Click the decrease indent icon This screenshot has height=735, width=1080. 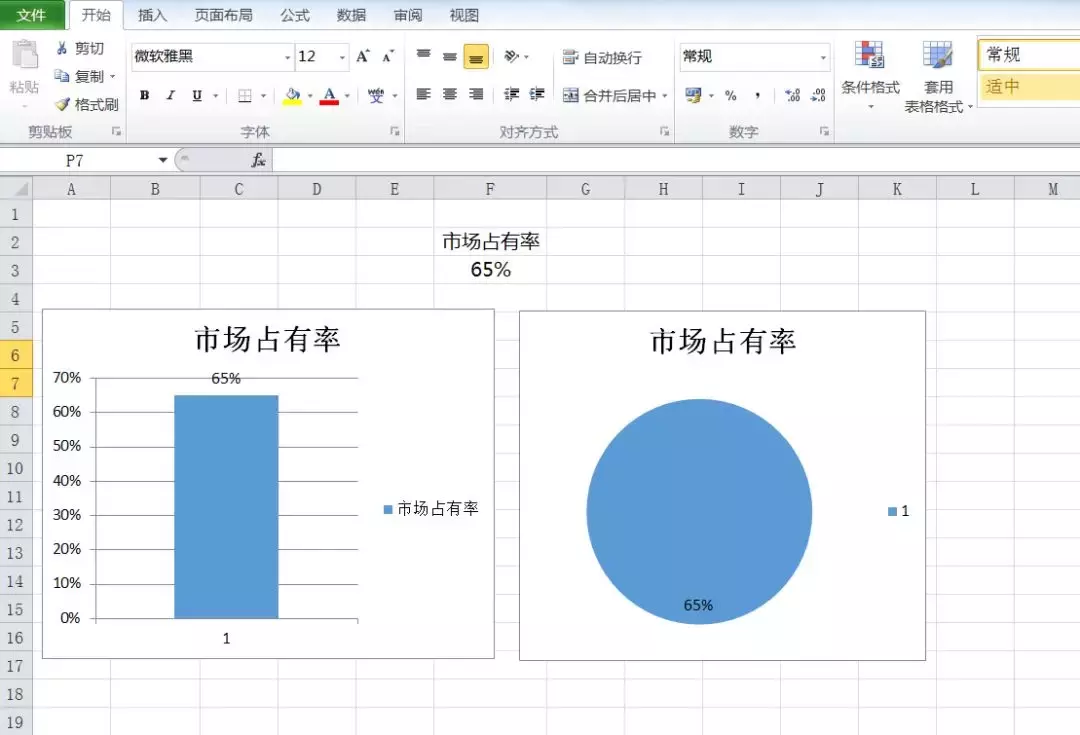point(511,94)
